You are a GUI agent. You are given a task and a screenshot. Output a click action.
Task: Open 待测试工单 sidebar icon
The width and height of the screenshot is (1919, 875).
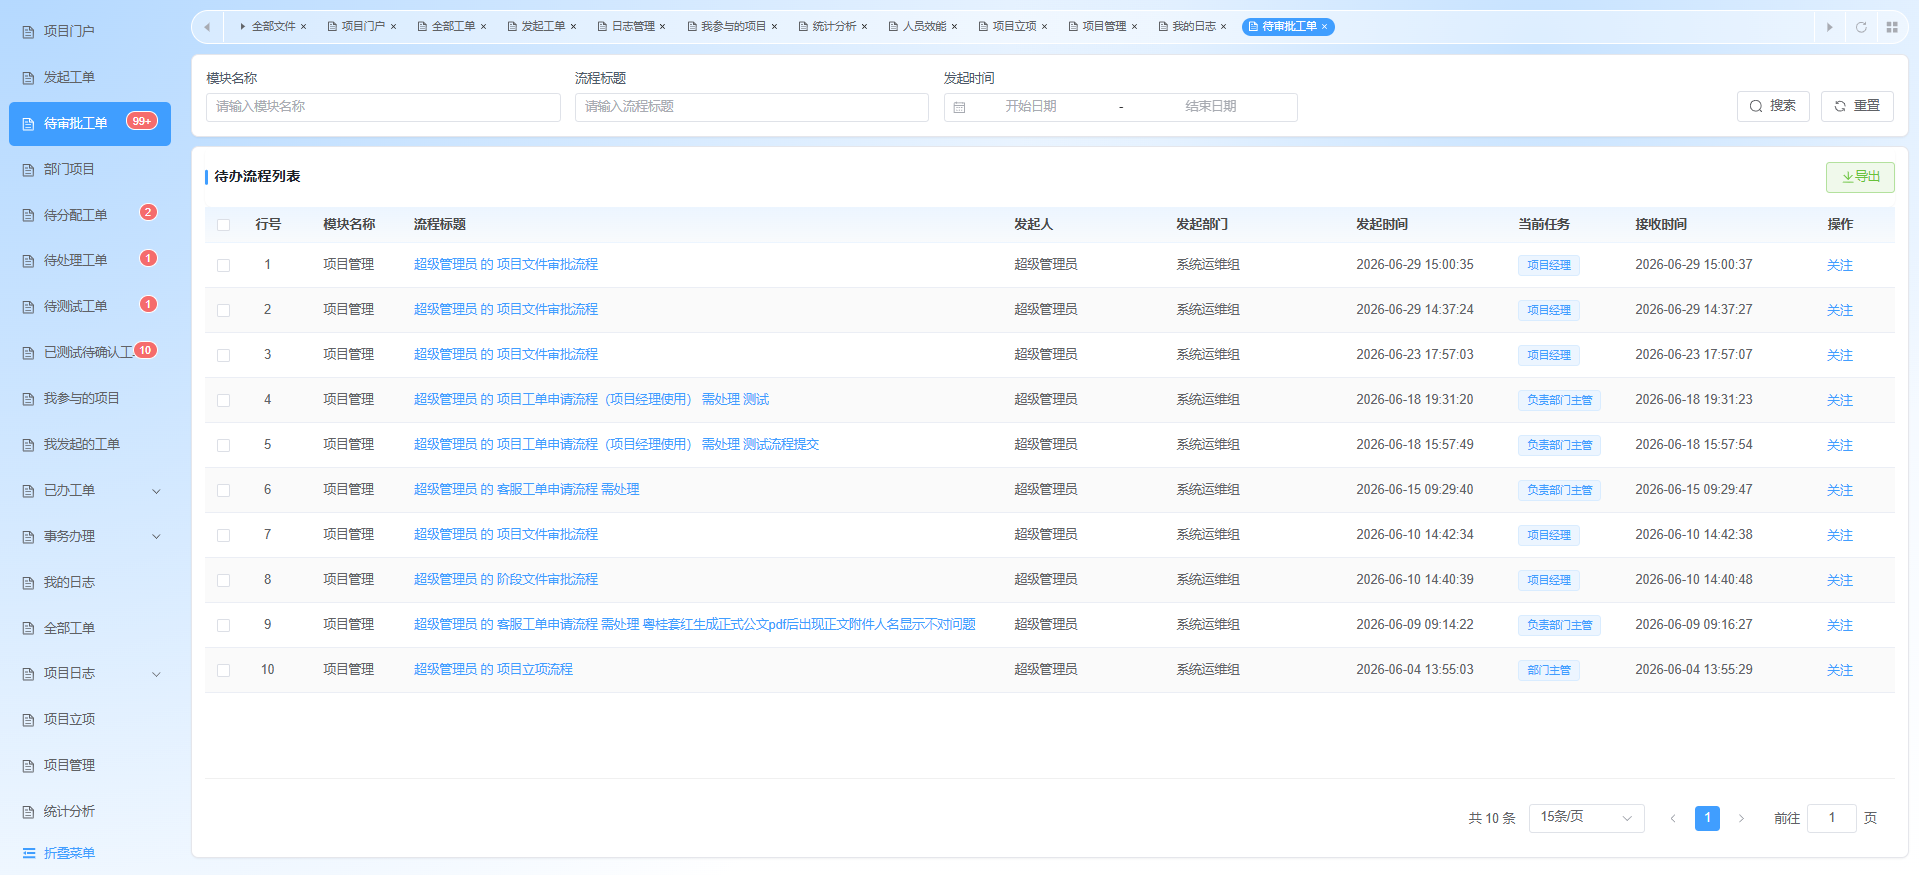tap(28, 307)
